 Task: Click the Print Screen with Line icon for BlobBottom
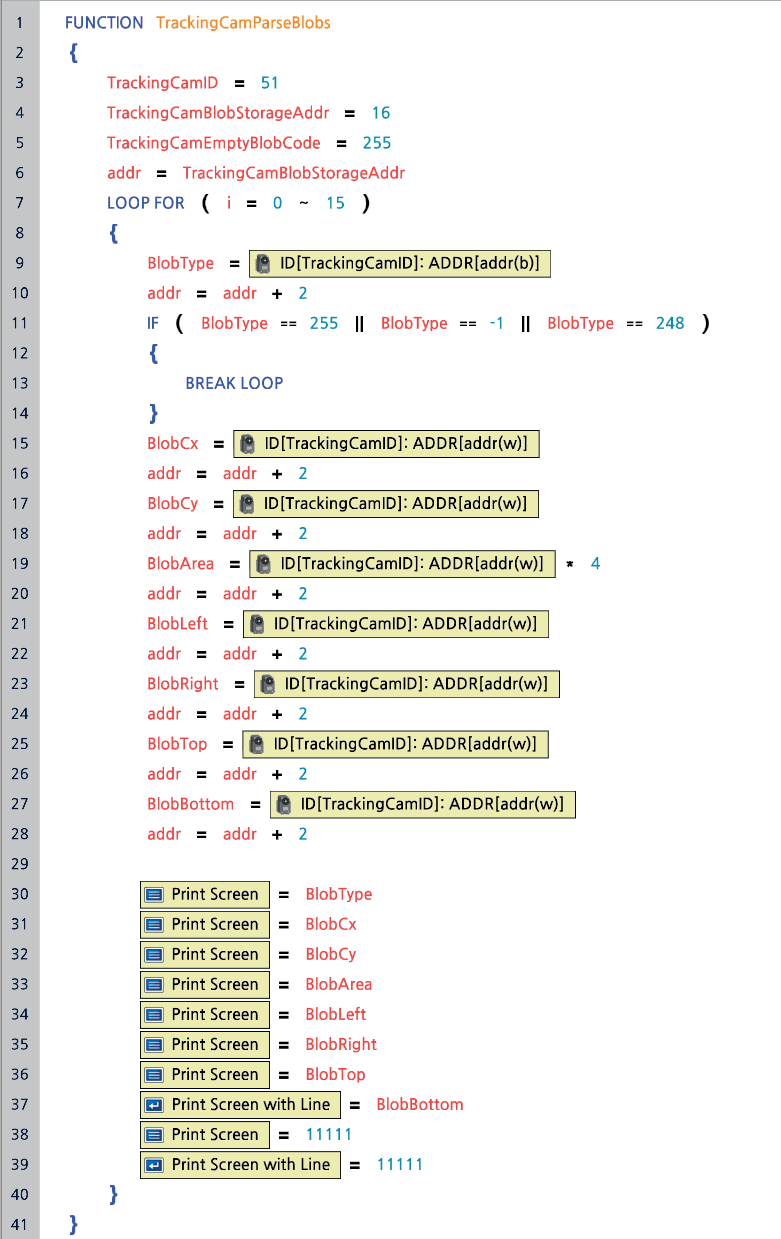point(154,1104)
